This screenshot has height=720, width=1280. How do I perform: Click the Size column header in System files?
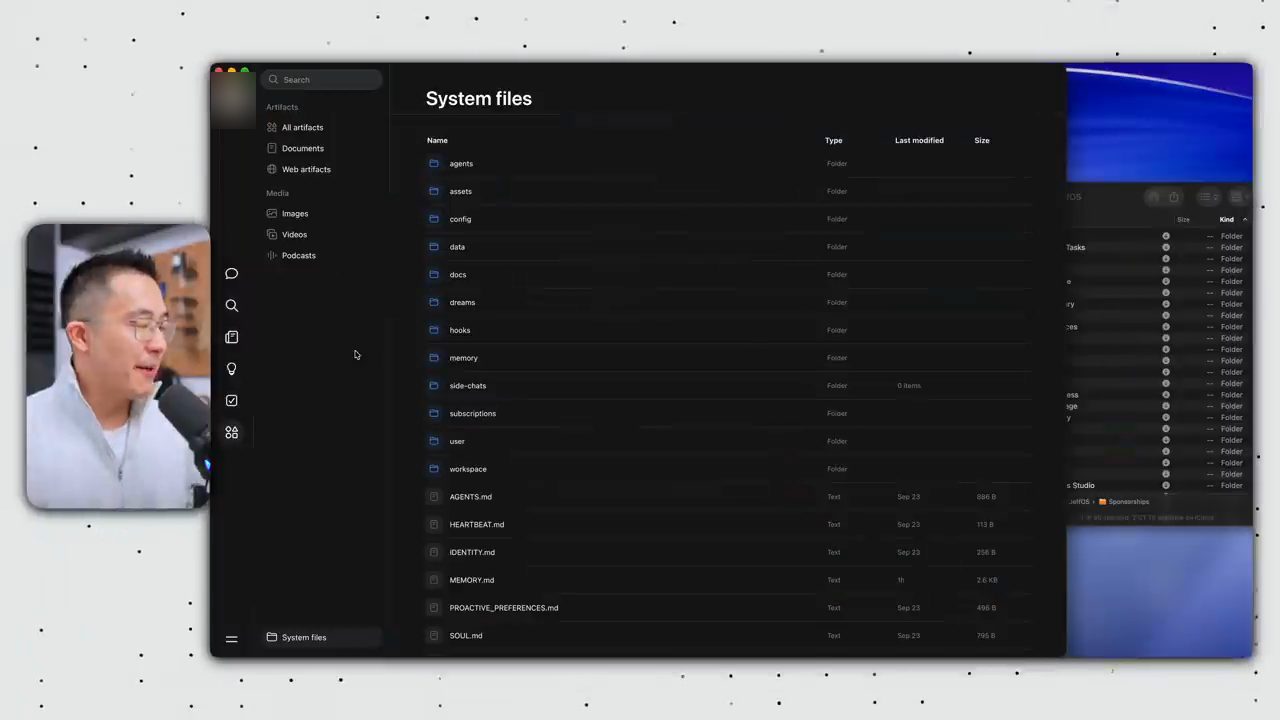982,140
